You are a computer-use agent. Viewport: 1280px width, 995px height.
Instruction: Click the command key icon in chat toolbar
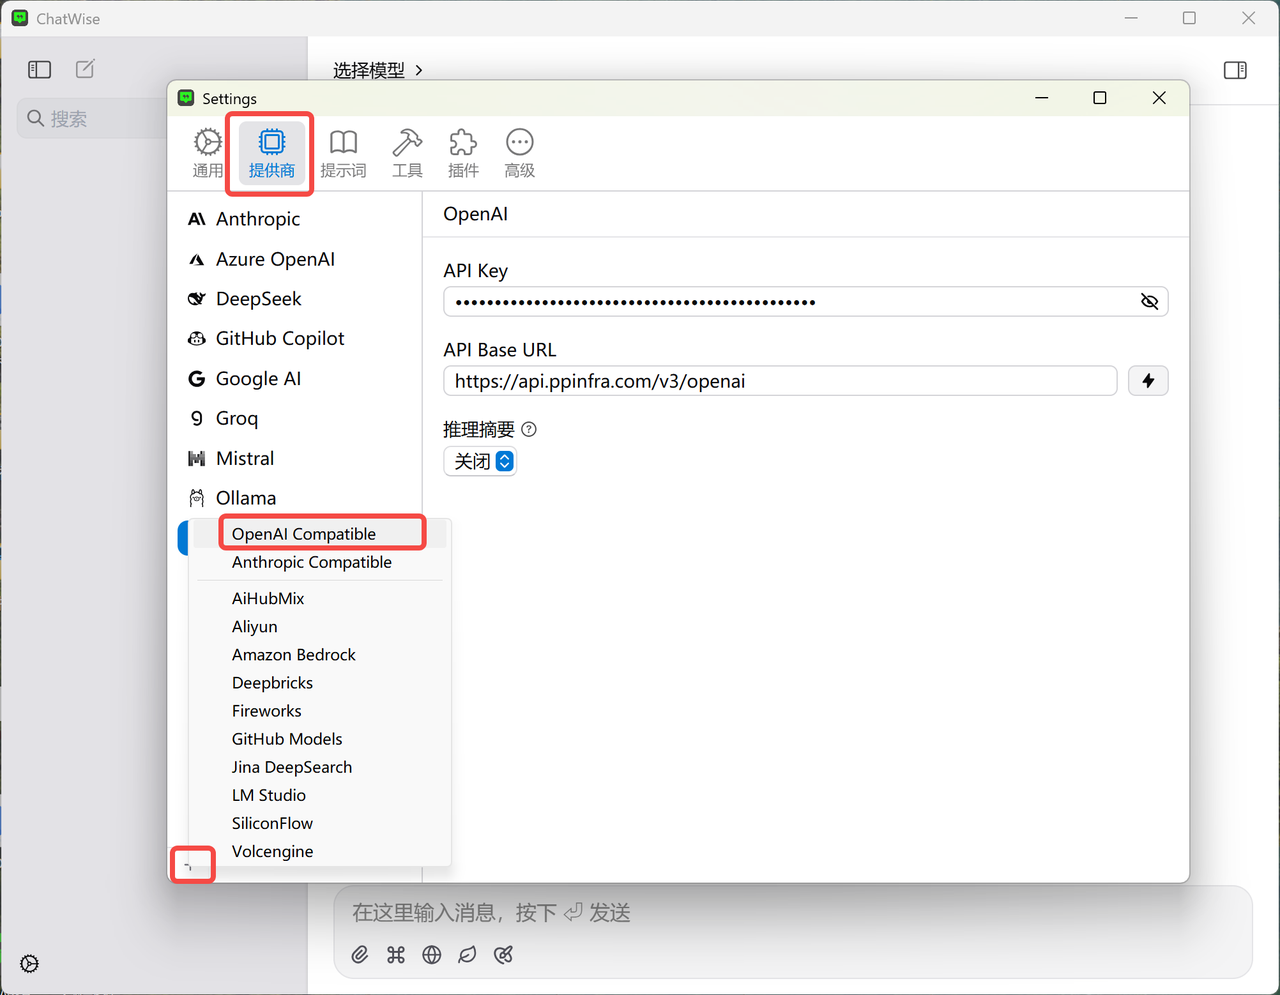(x=396, y=955)
